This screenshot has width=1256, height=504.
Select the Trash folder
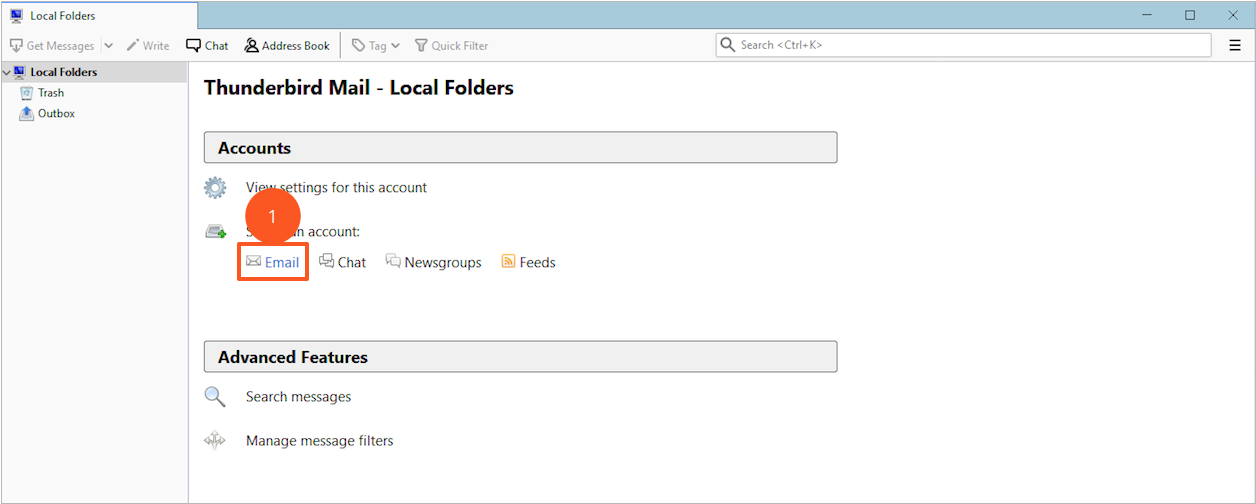point(50,93)
